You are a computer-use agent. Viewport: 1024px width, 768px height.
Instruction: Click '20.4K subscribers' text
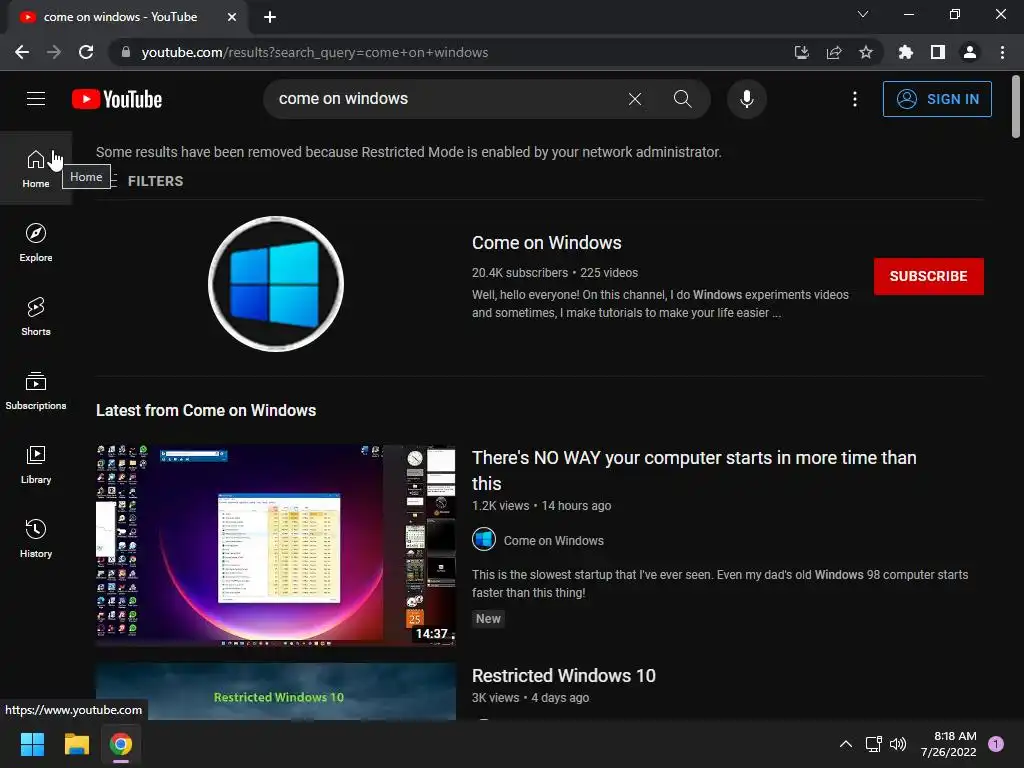tap(520, 272)
